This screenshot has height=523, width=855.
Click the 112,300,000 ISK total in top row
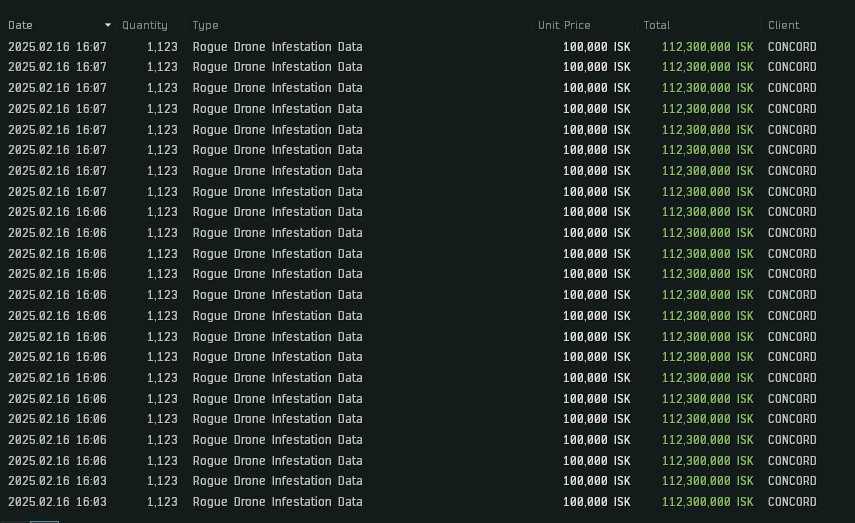(707, 47)
